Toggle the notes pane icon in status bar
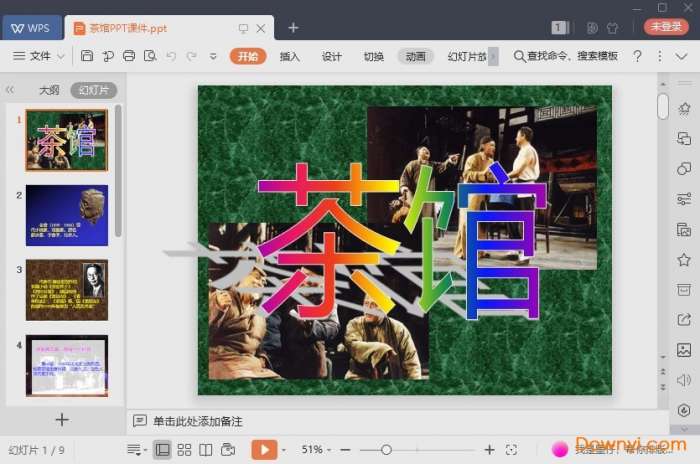Image resolution: width=700 pixels, height=464 pixels. pyautogui.click(x=134, y=450)
